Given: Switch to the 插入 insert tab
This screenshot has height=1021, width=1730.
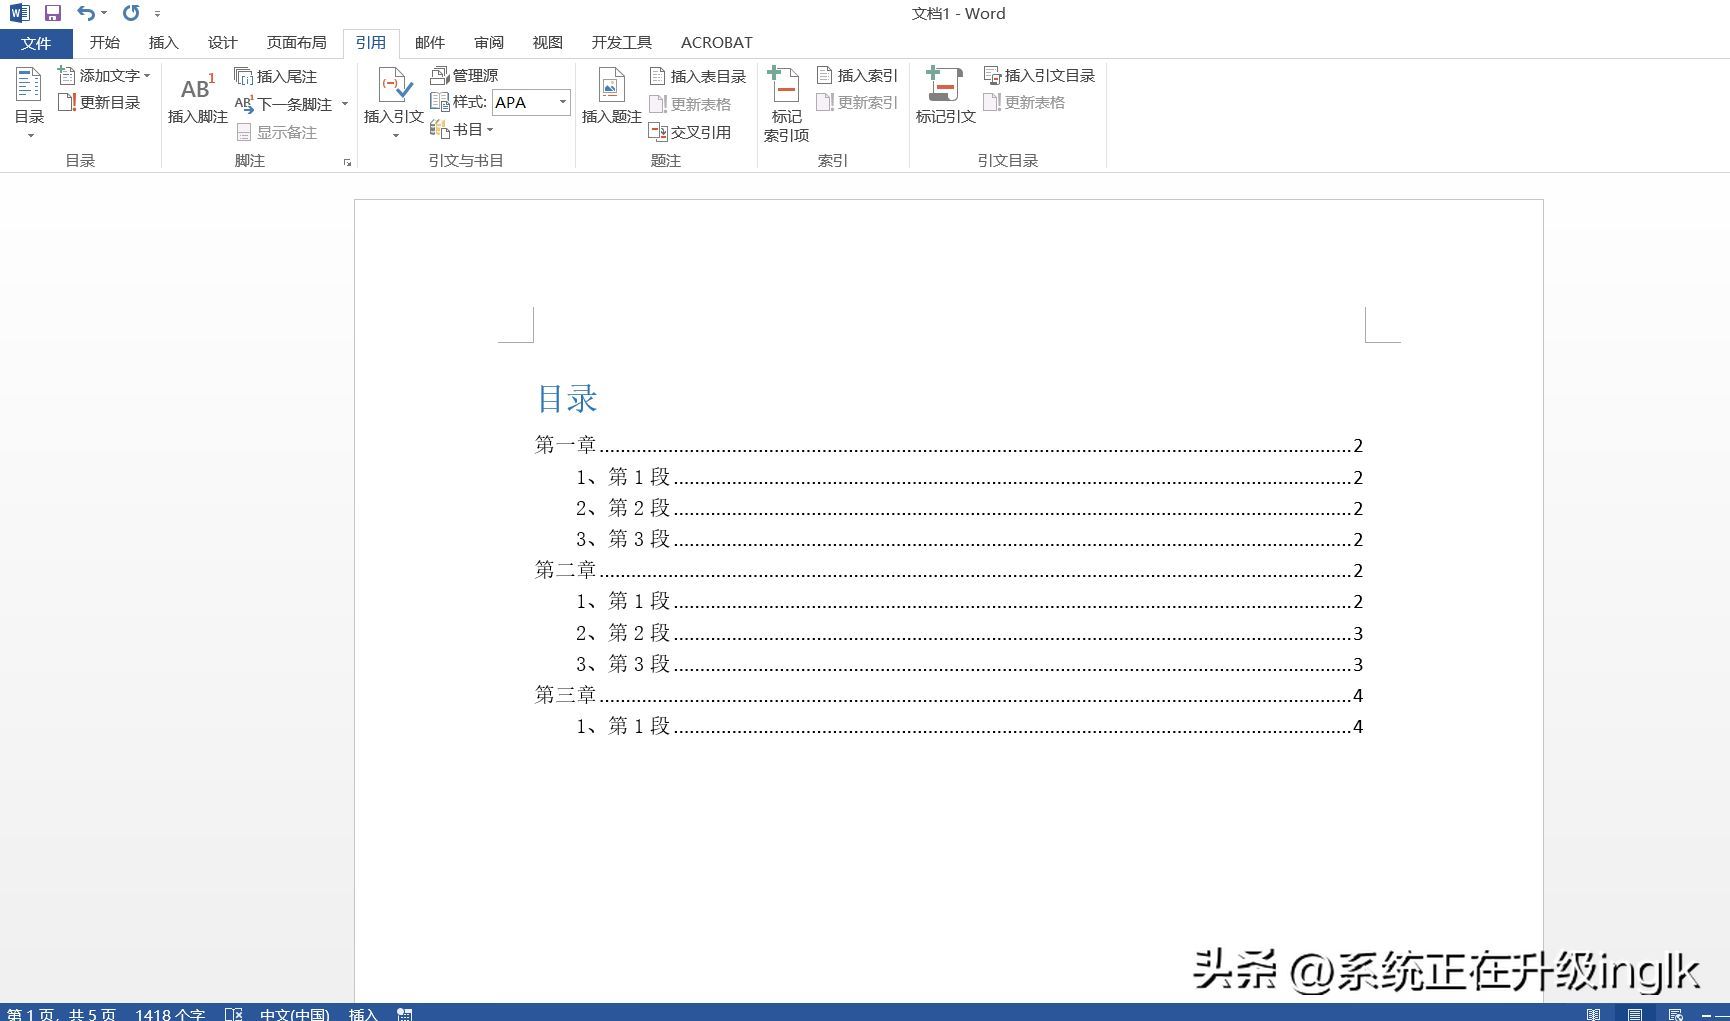Looking at the screenshot, I should [x=163, y=43].
